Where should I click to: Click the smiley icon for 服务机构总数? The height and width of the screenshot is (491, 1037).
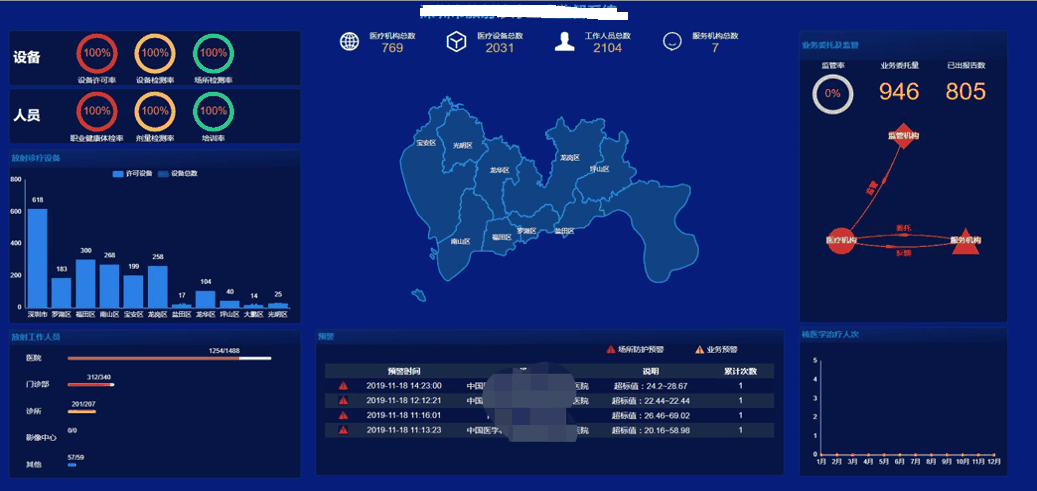pos(672,41)
